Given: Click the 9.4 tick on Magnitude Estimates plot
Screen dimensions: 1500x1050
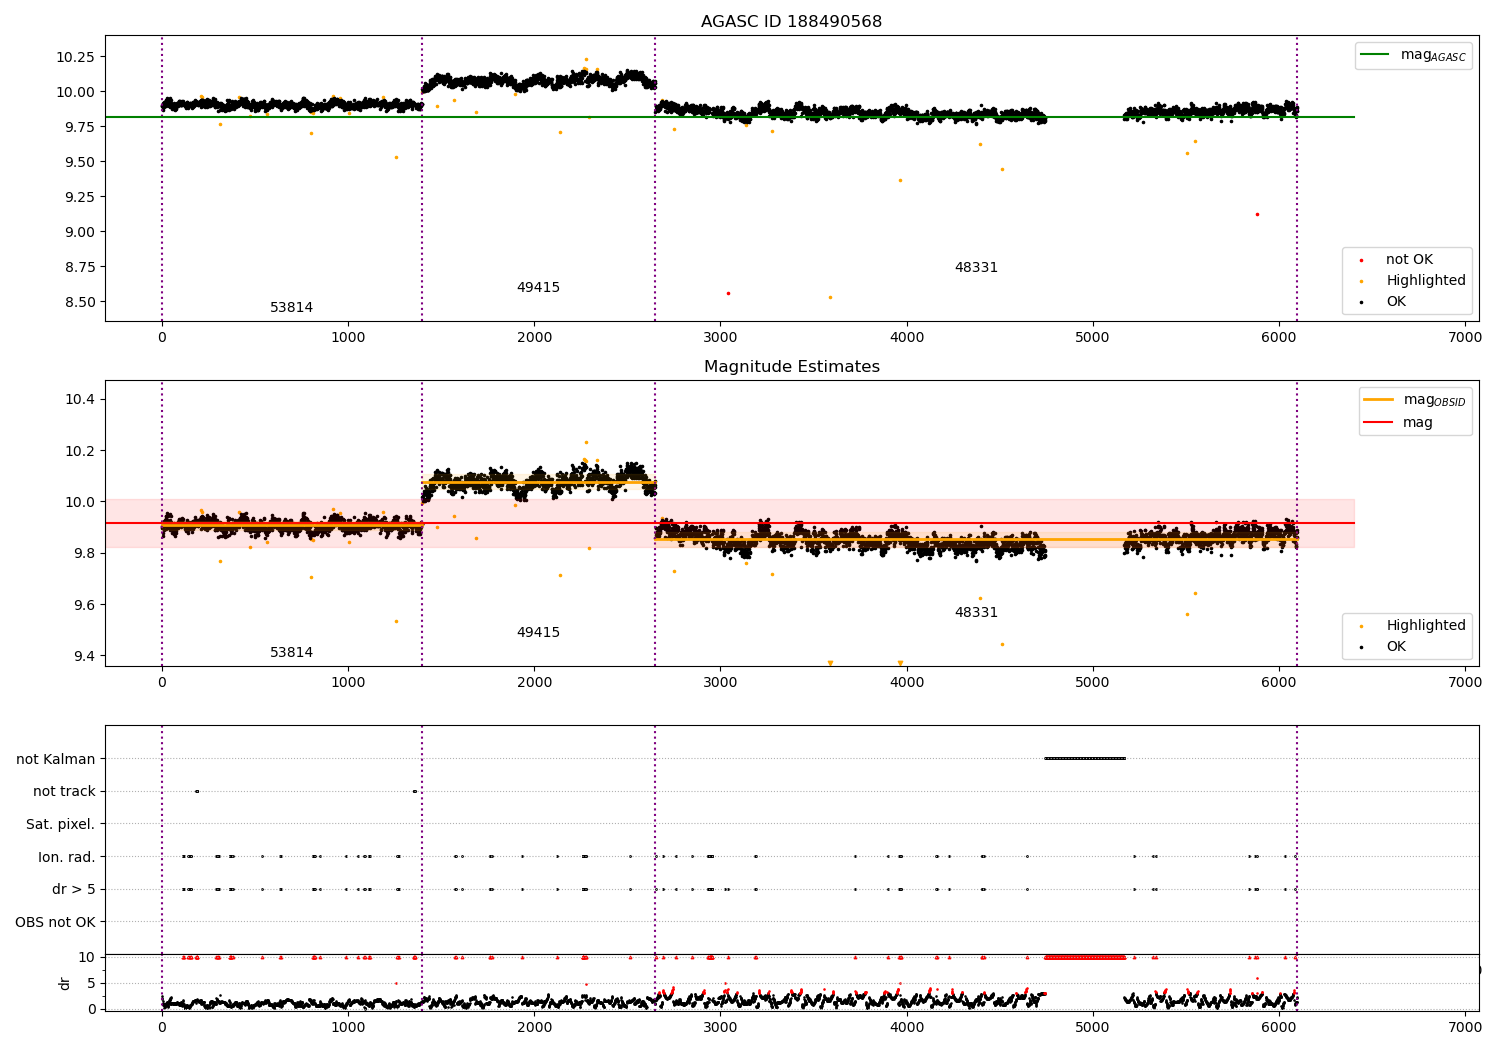Looking at the screenshot, I should (x=83, y=656).
